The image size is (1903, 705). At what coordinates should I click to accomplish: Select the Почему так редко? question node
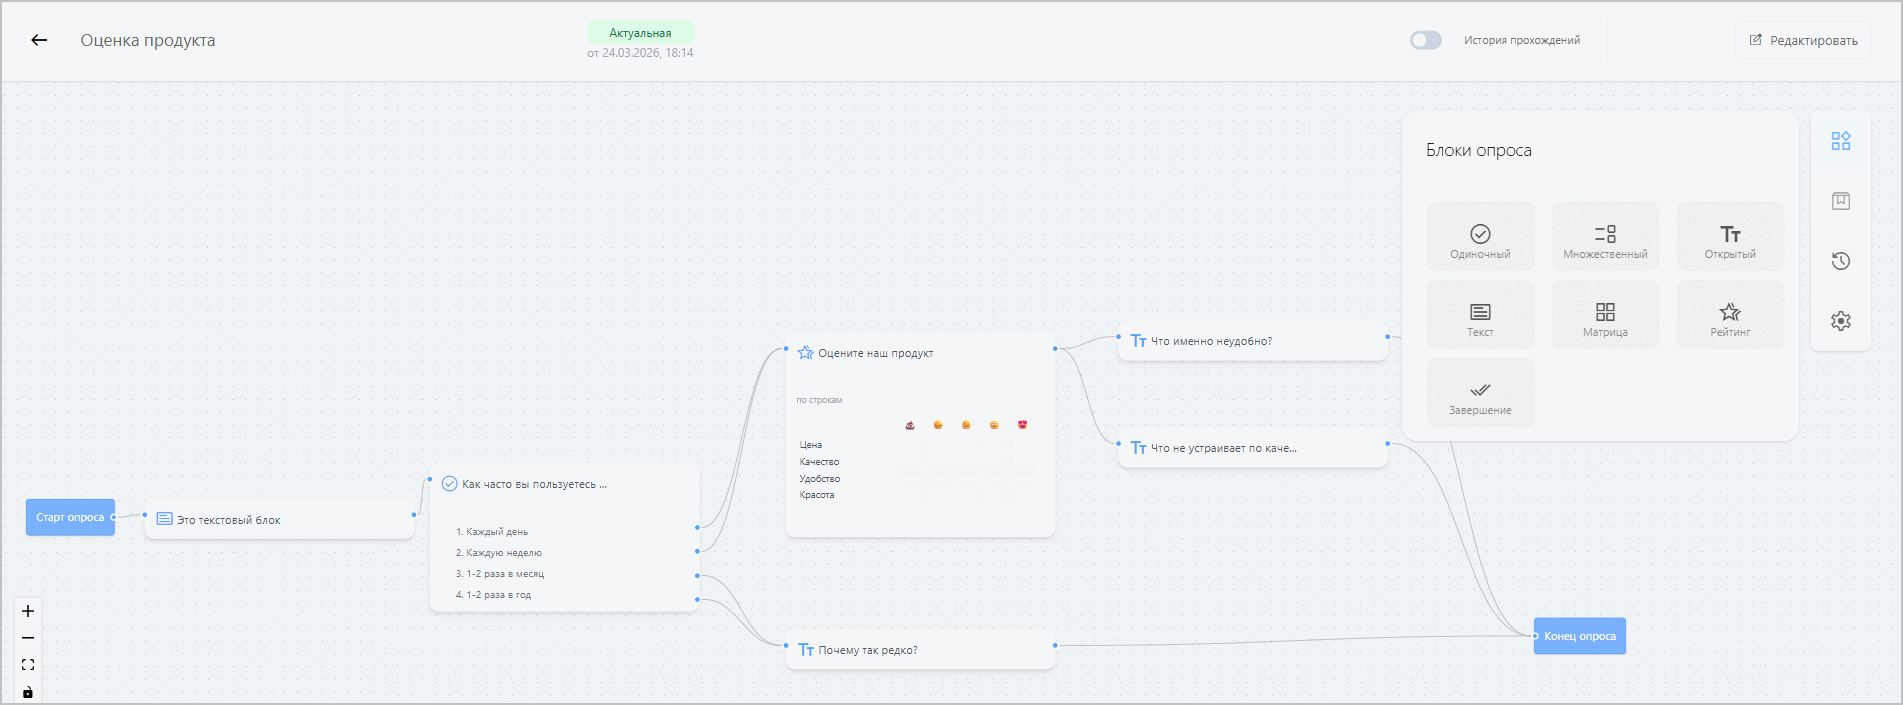[x=920, y=650]
